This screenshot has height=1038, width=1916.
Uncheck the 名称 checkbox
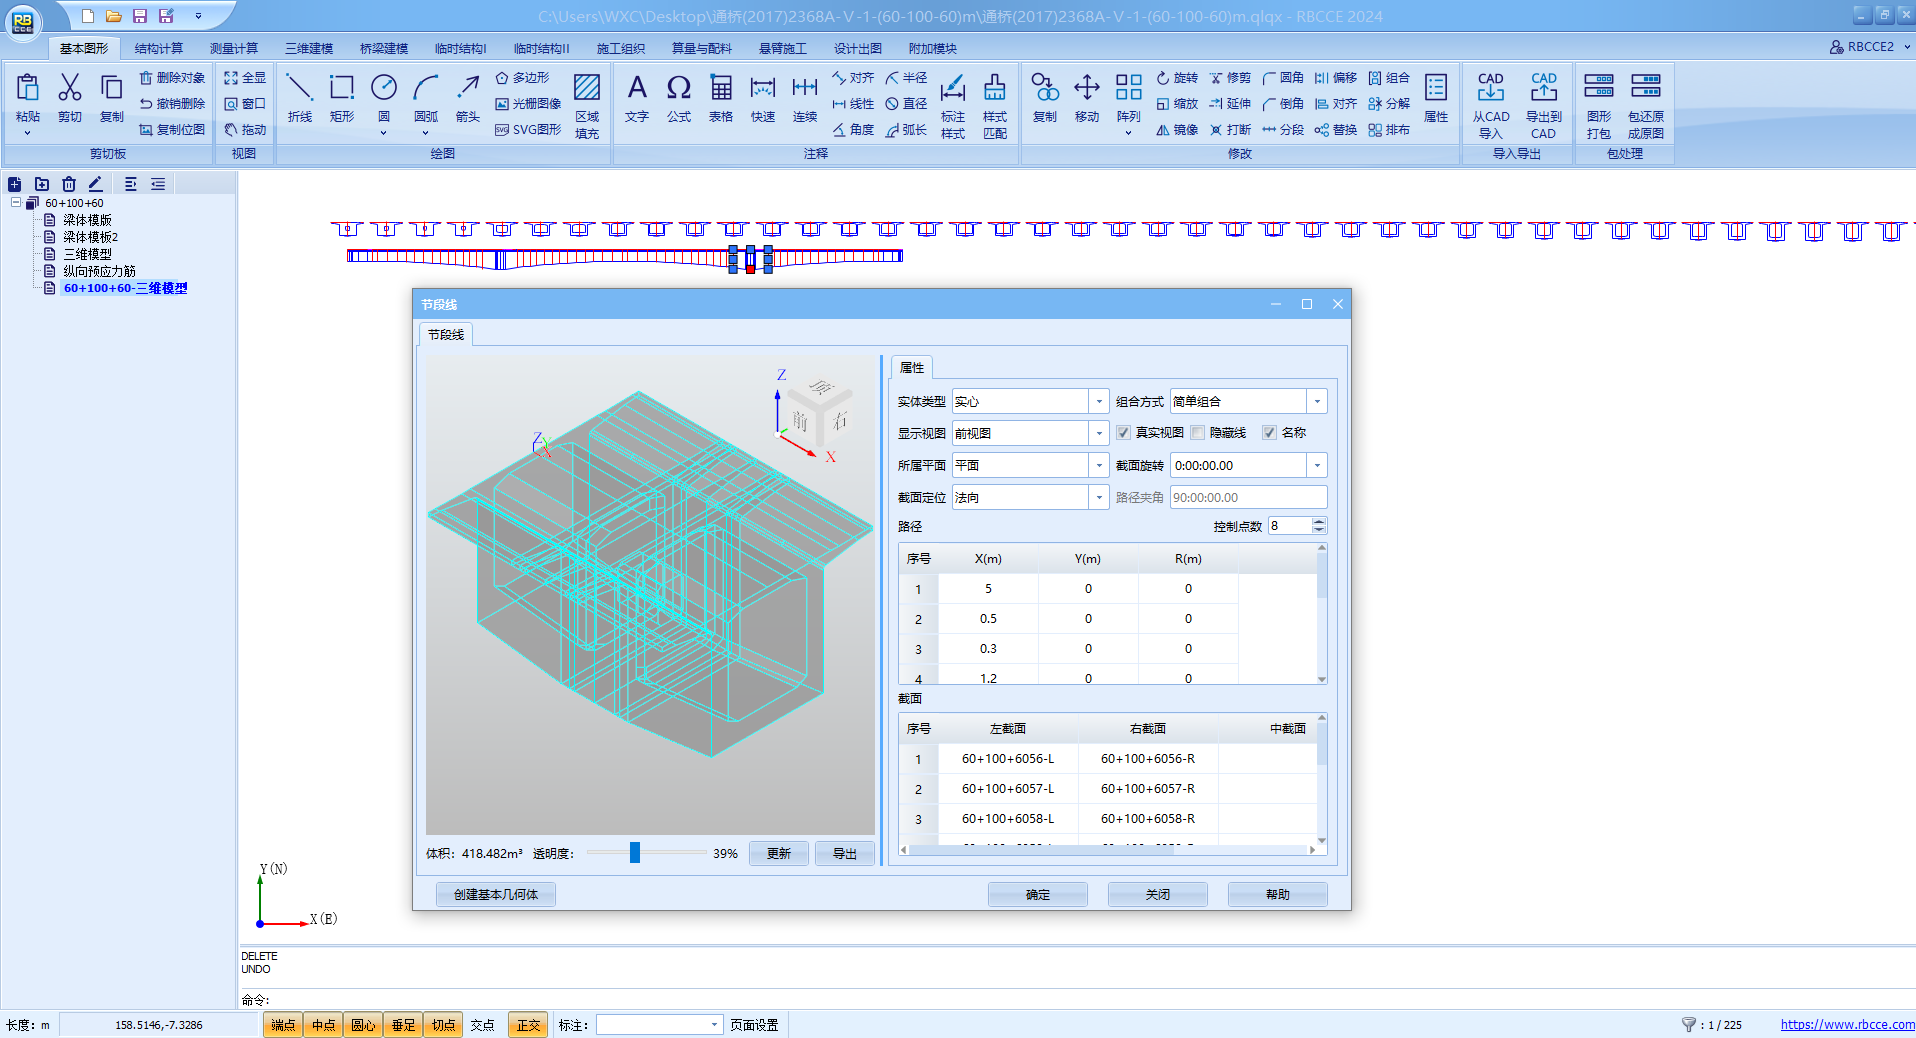tap(1269, 433)
